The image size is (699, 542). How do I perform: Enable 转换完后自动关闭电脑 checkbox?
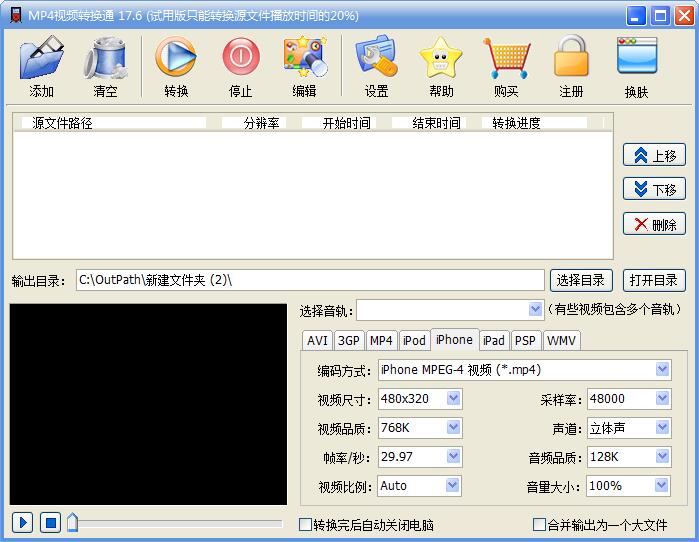(306, 524)
